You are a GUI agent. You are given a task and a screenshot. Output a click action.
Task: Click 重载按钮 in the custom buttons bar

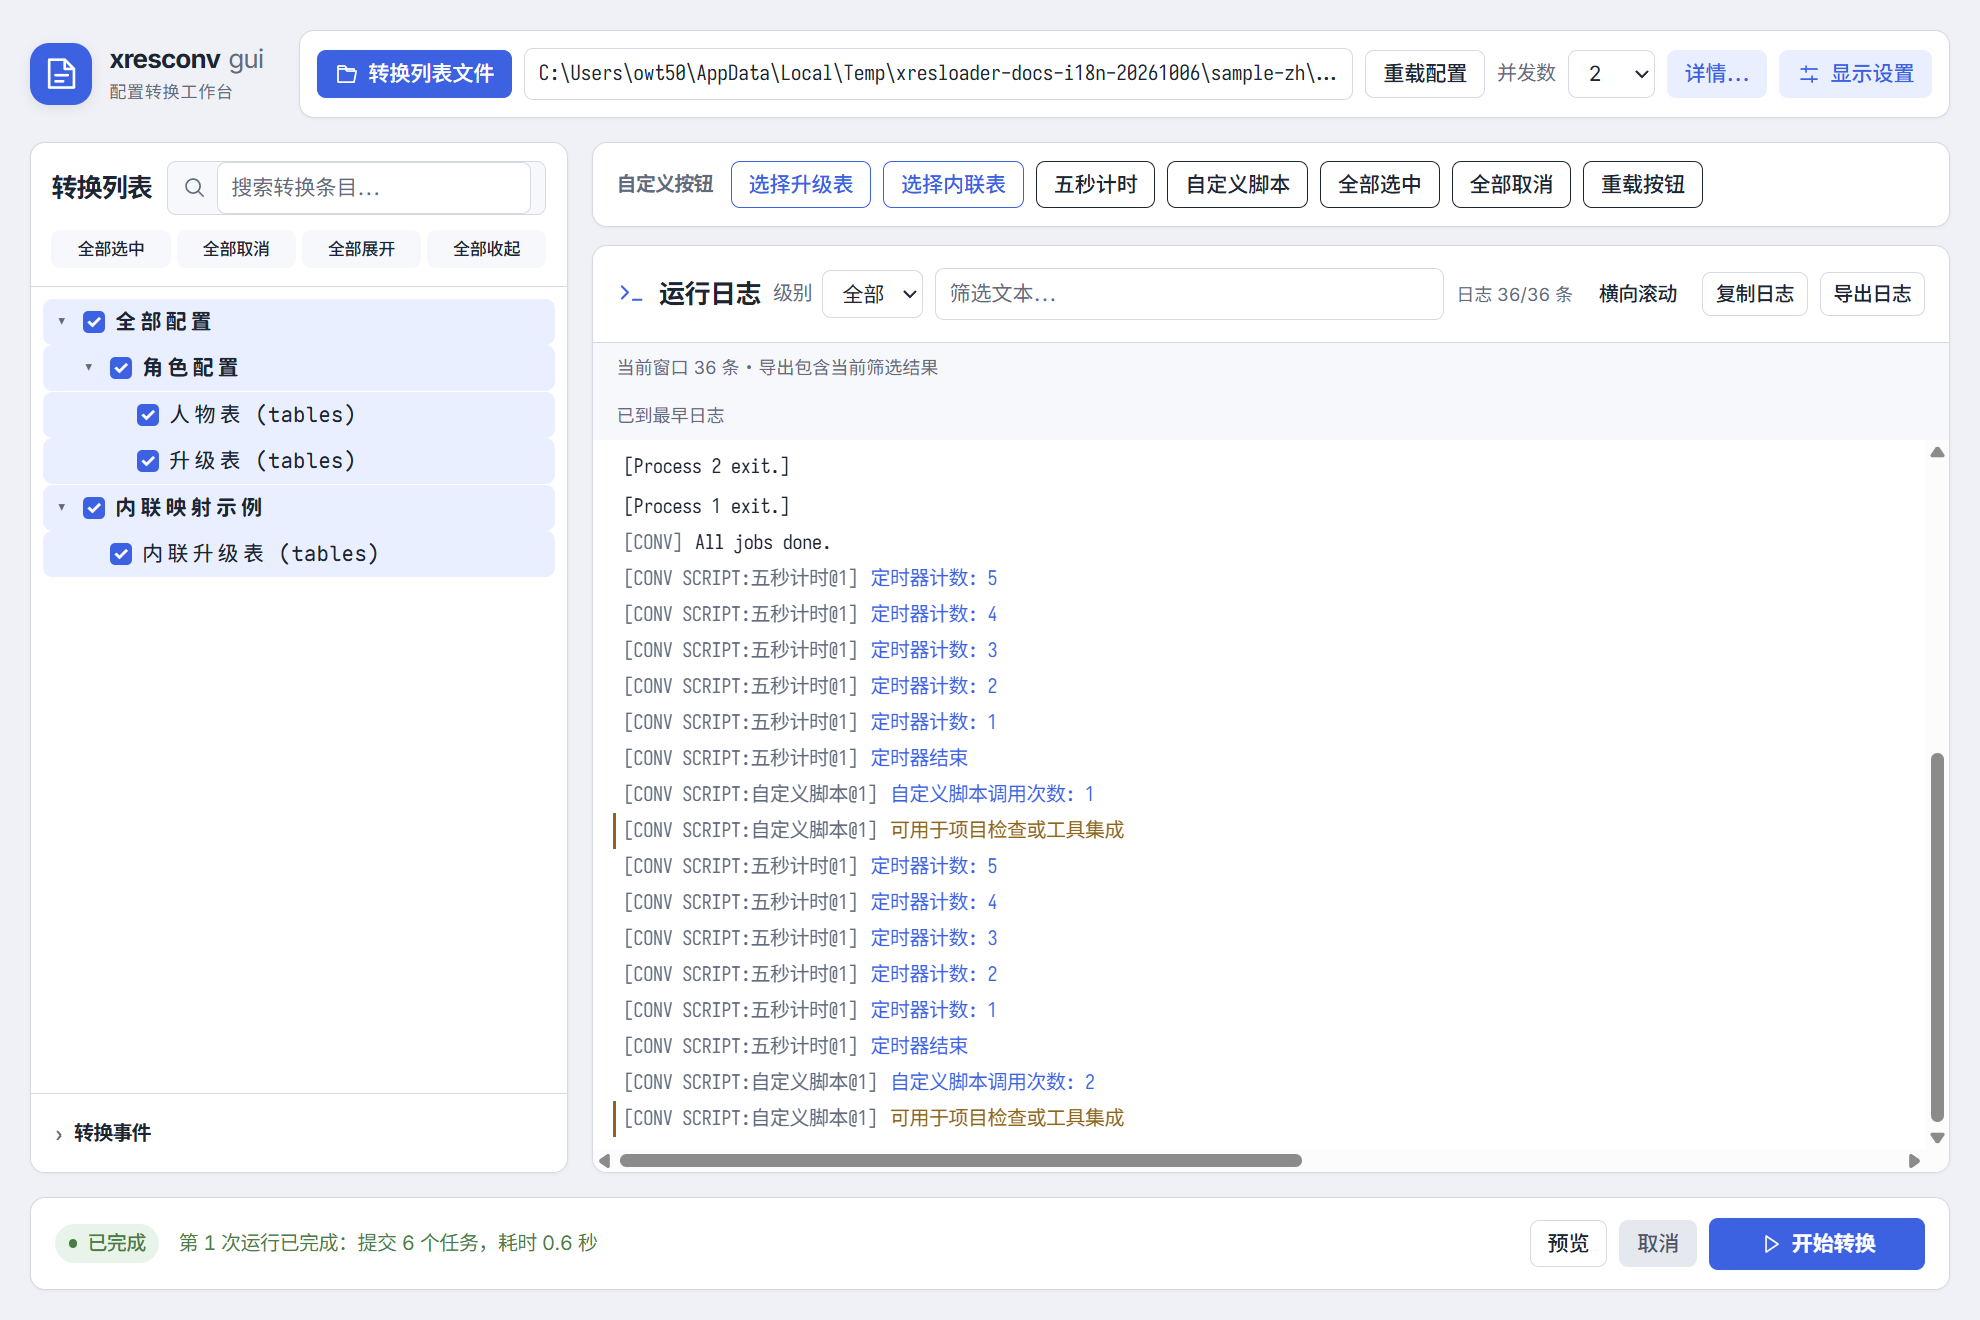tap(1643, 185)
